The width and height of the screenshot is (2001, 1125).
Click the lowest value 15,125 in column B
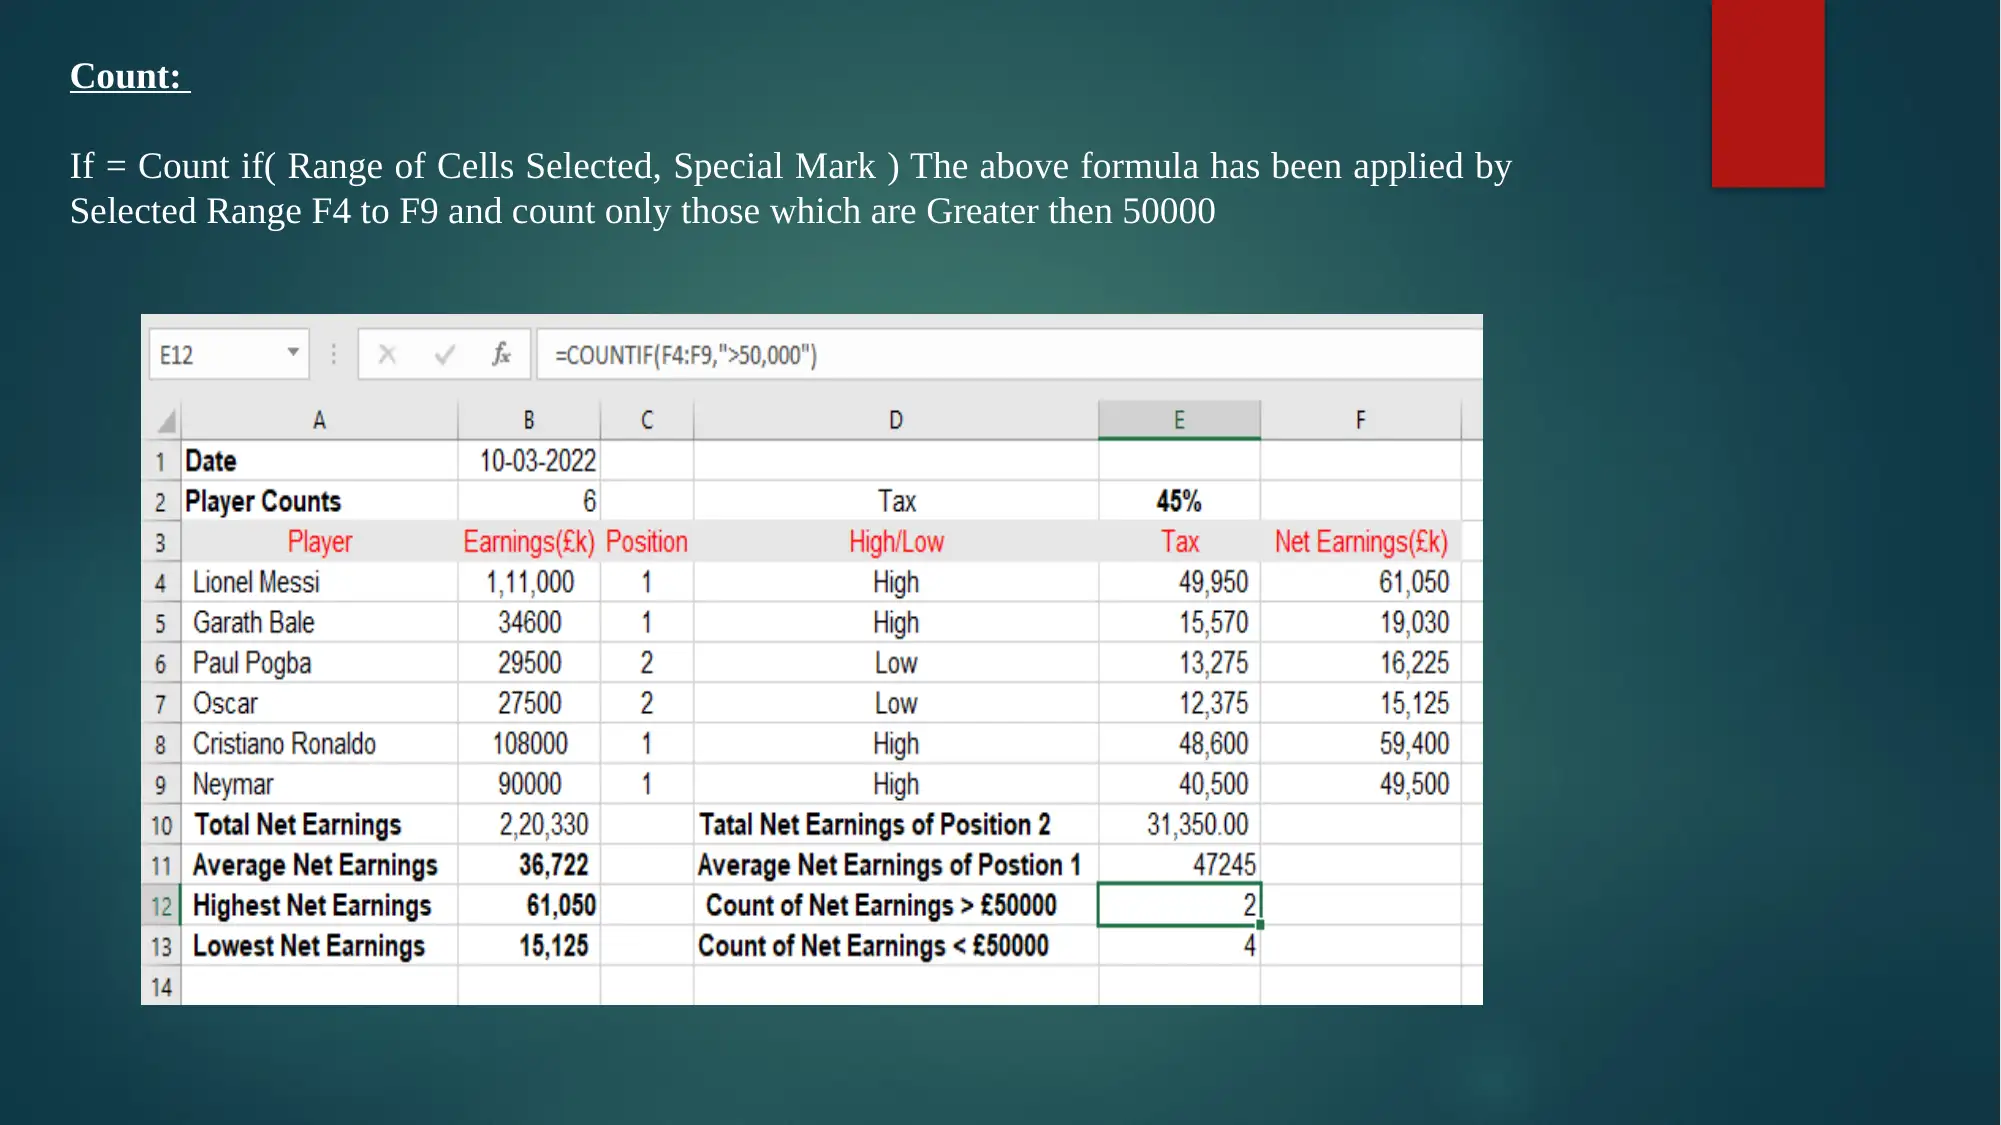point(529,946)
